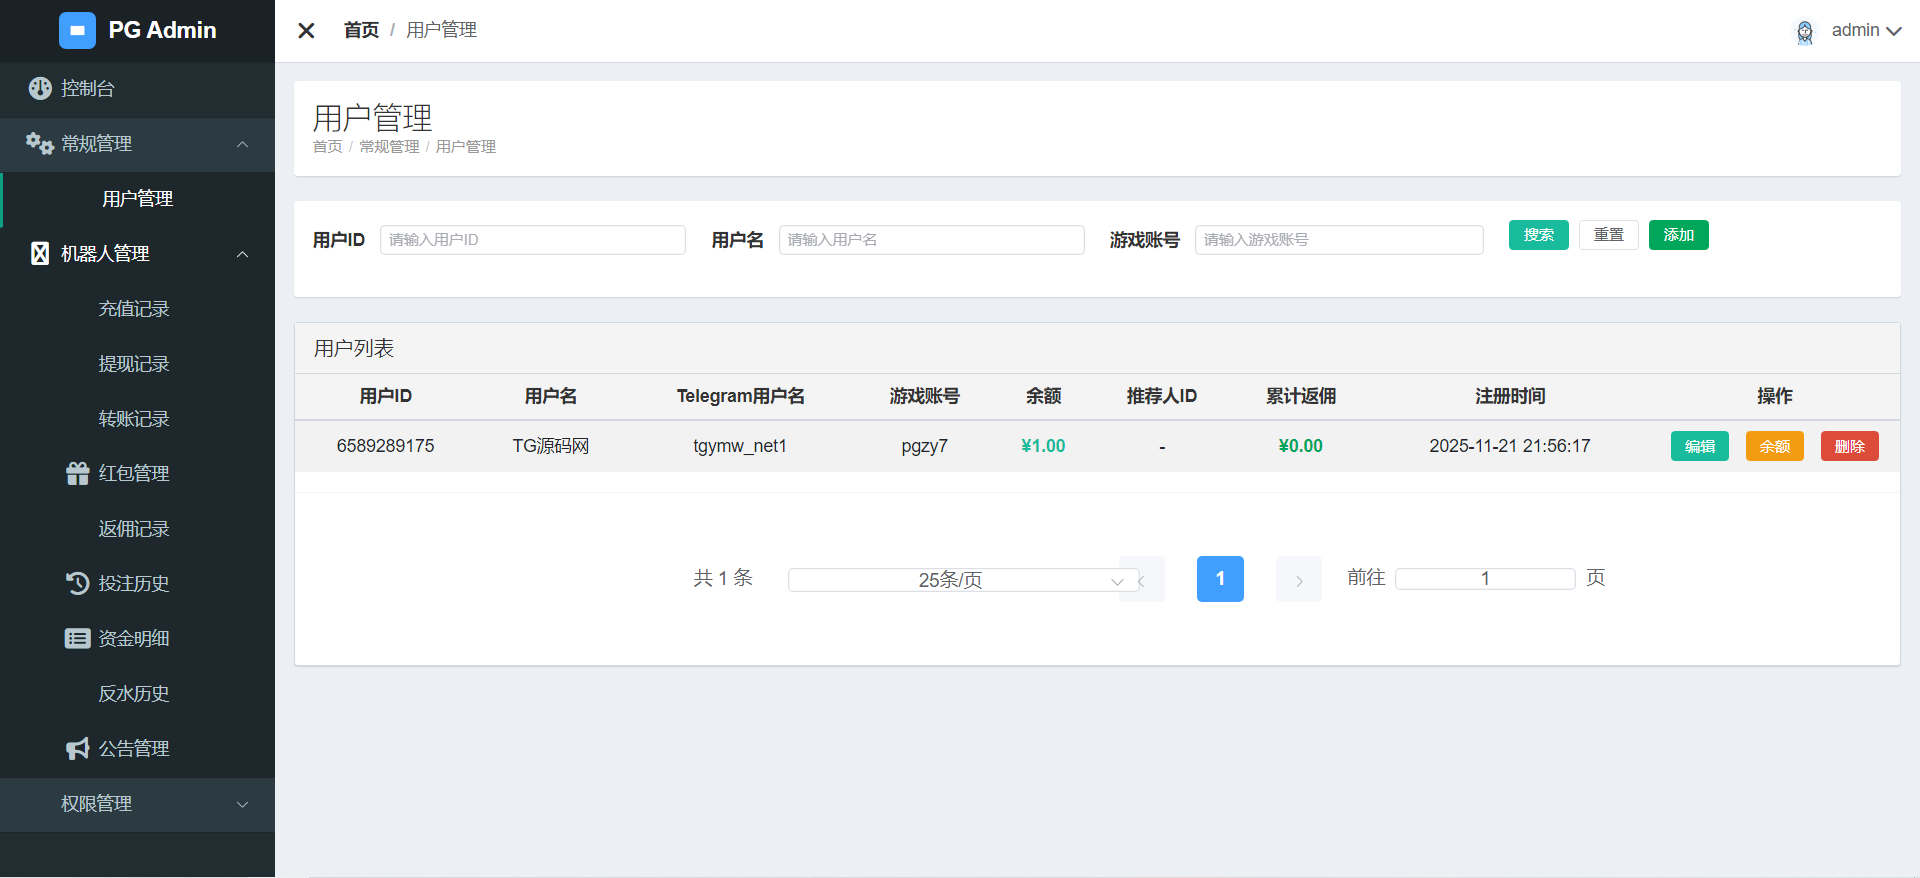Click the admin avatar icon
Screen dimensions: 1920x878
pos(1804,32)
